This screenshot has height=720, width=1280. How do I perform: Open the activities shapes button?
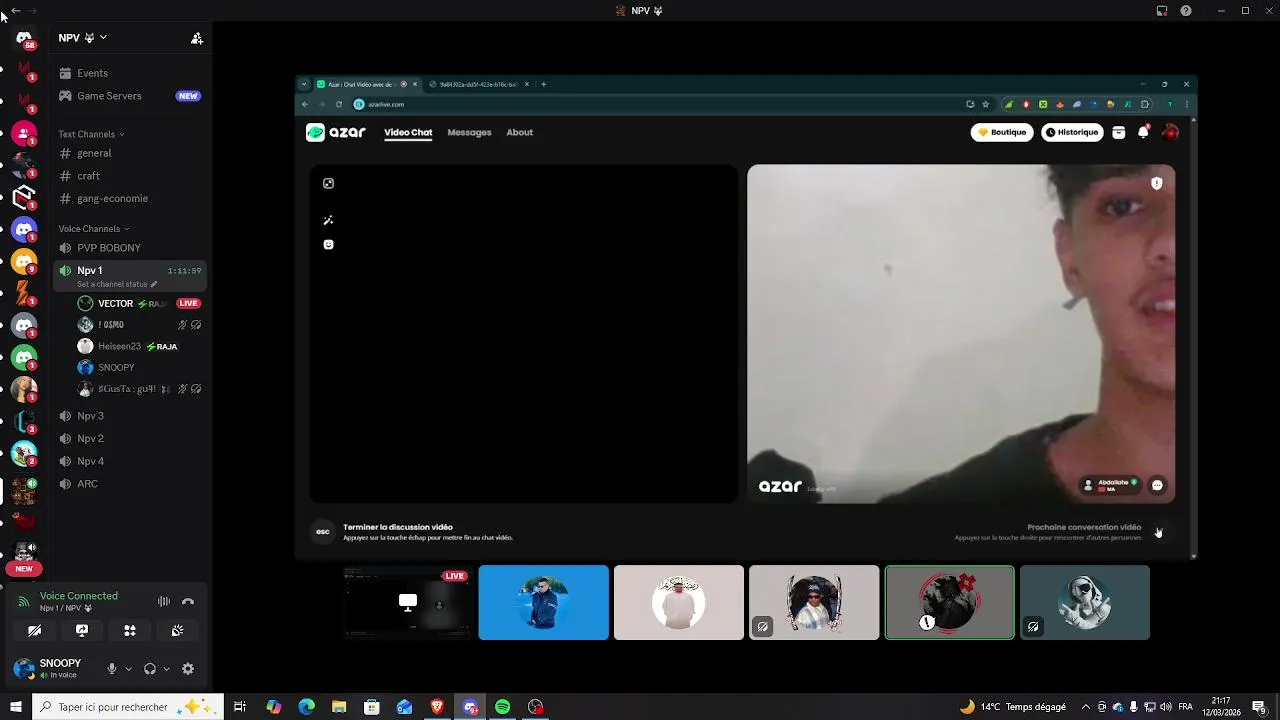130,631
